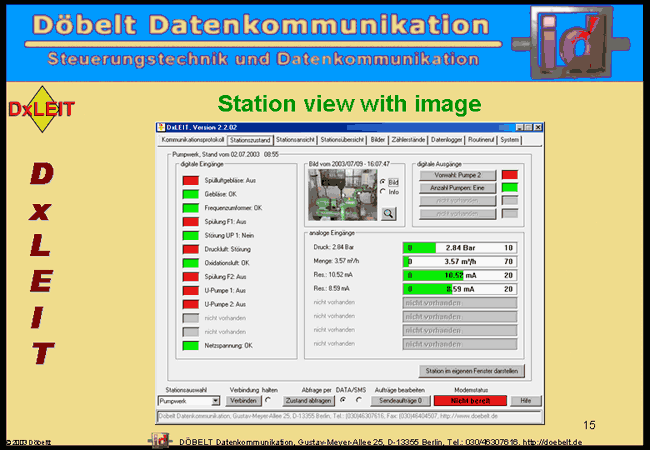Image resolution: width=650 pixels, height=450 pixels.
Task: Toggle the Verbindung halten radio button
Action: (269, 400)
